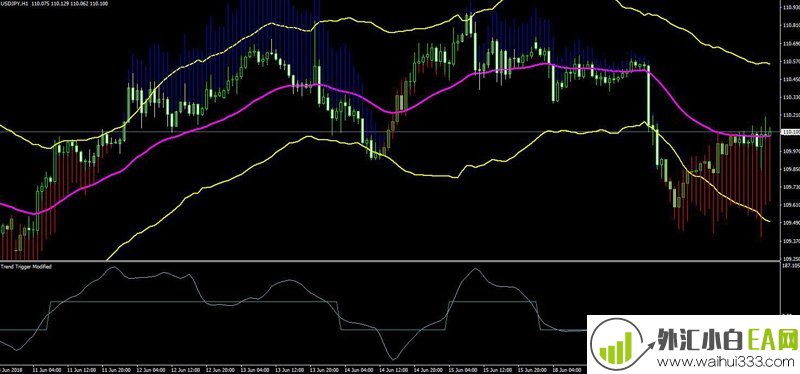Select the 13 Jun 20:00 time label

tap(324, 369)
